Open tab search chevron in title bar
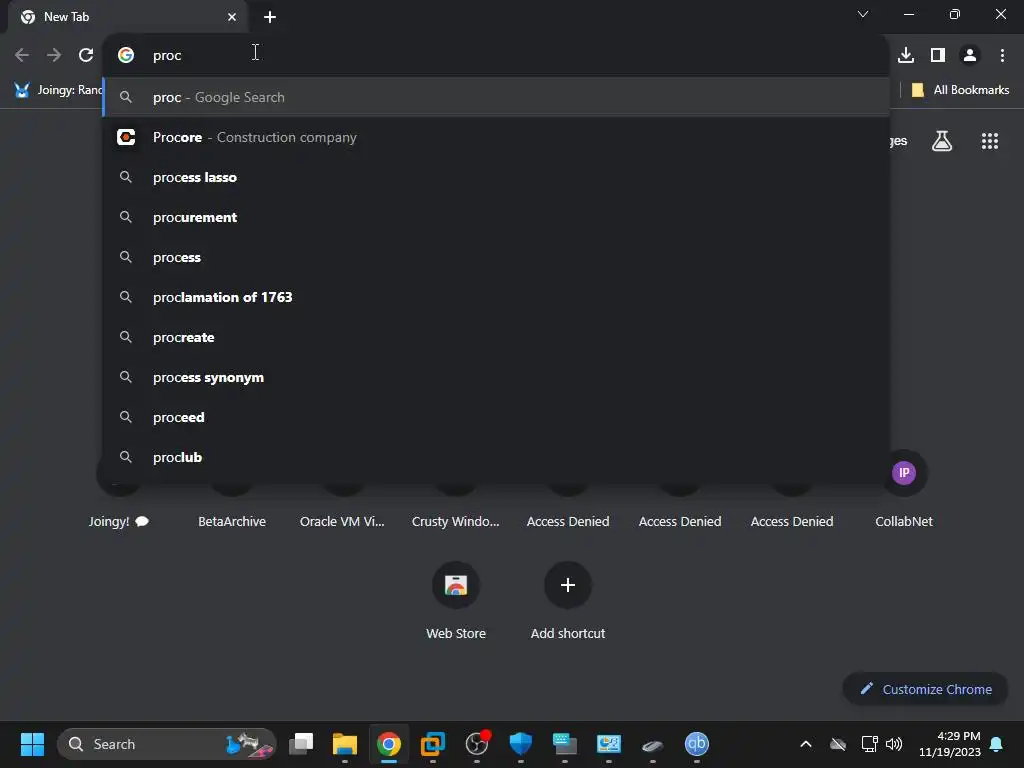This screenshot has height=768, width=1024. click(863, 14)
